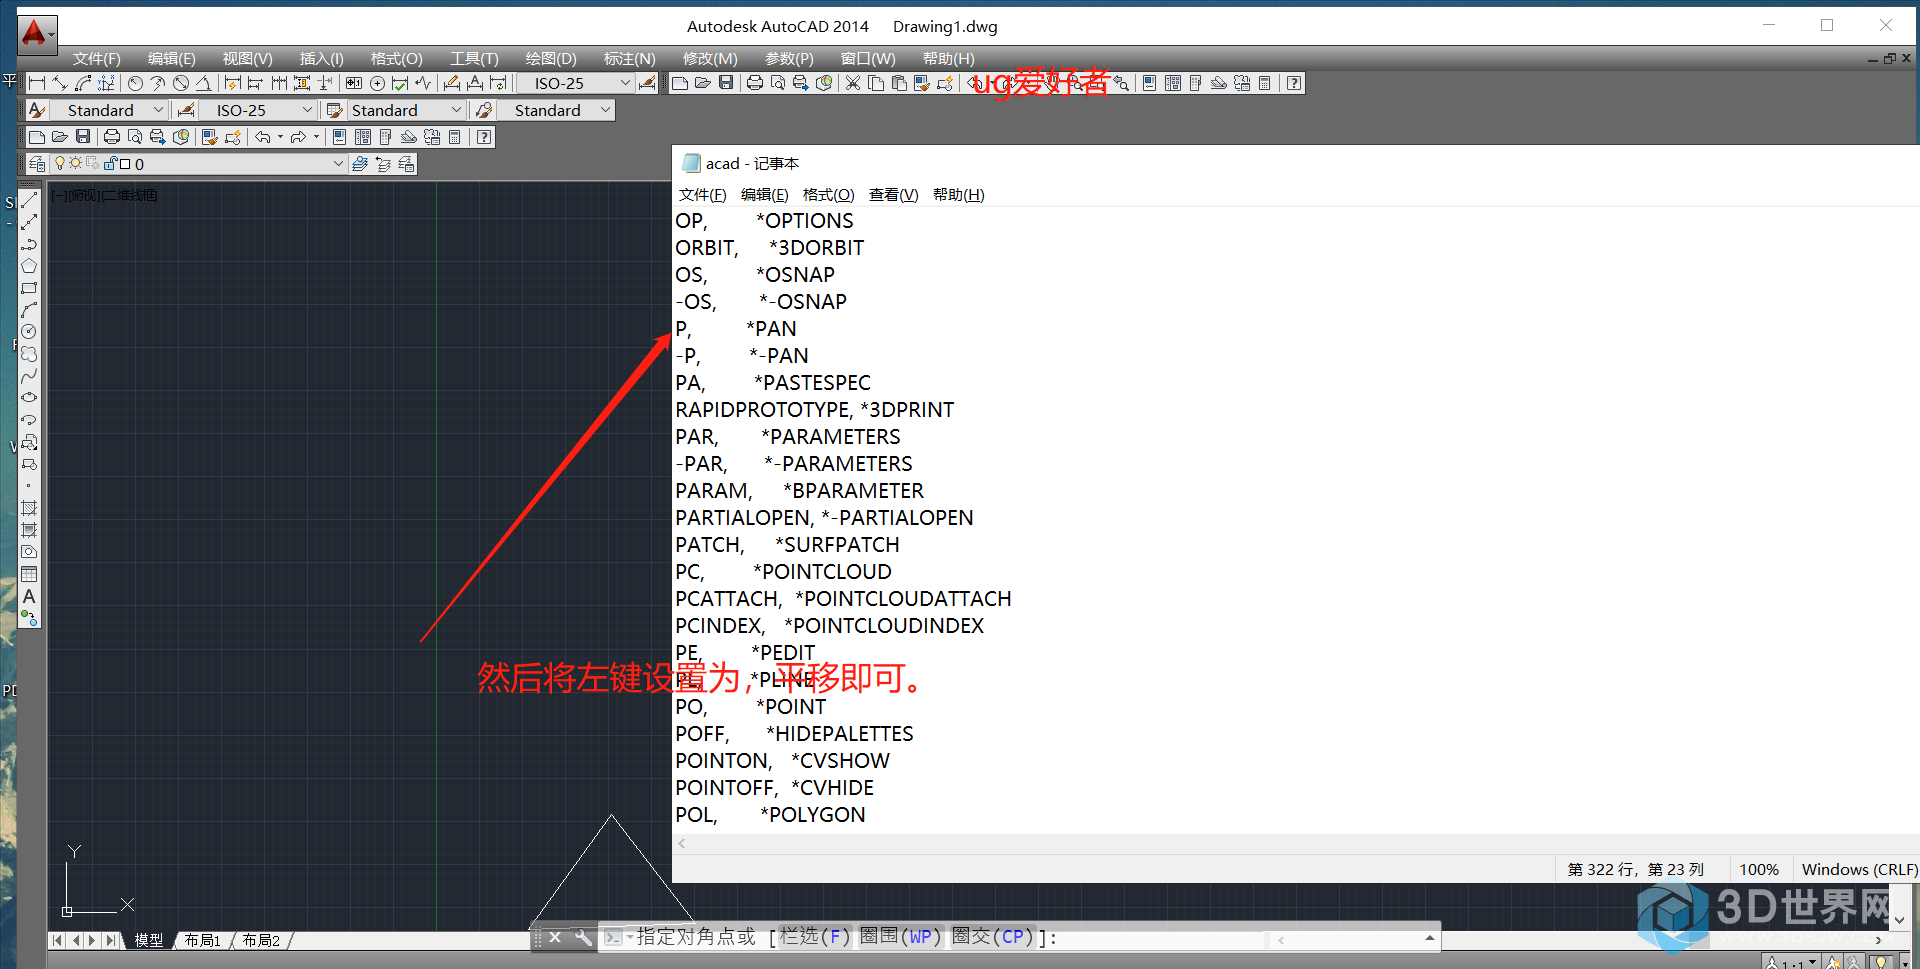
Task: Expand the command line history arrow
Action: [1430, 938]
